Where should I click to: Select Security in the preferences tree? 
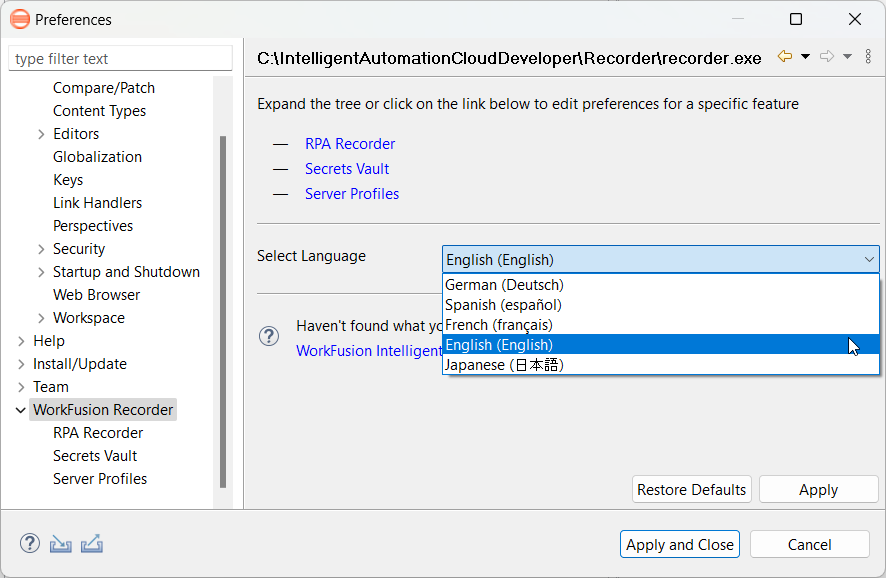click(x=79, y=249)
